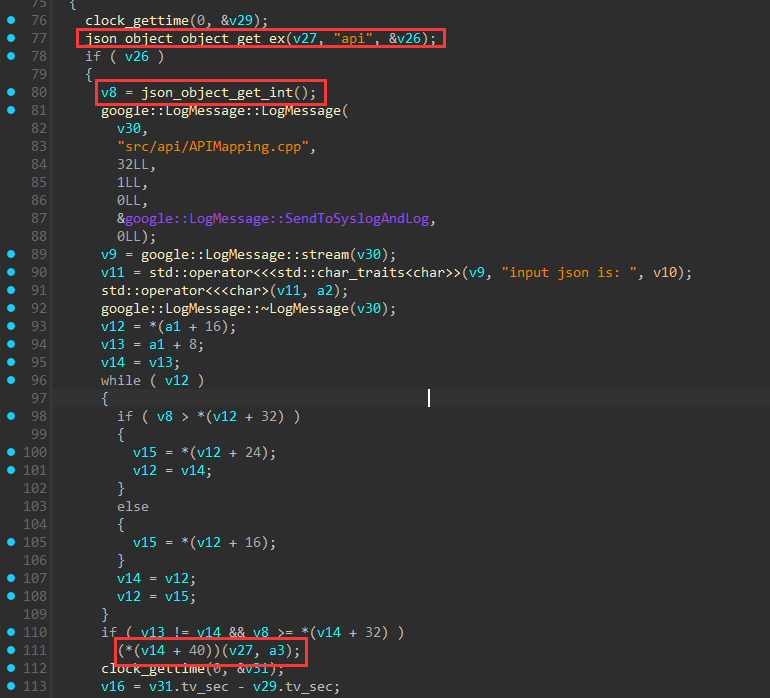Toggle breakpoint dot on line 98
770x698 pixels.
pyautogui.click(x=11, y=416)
